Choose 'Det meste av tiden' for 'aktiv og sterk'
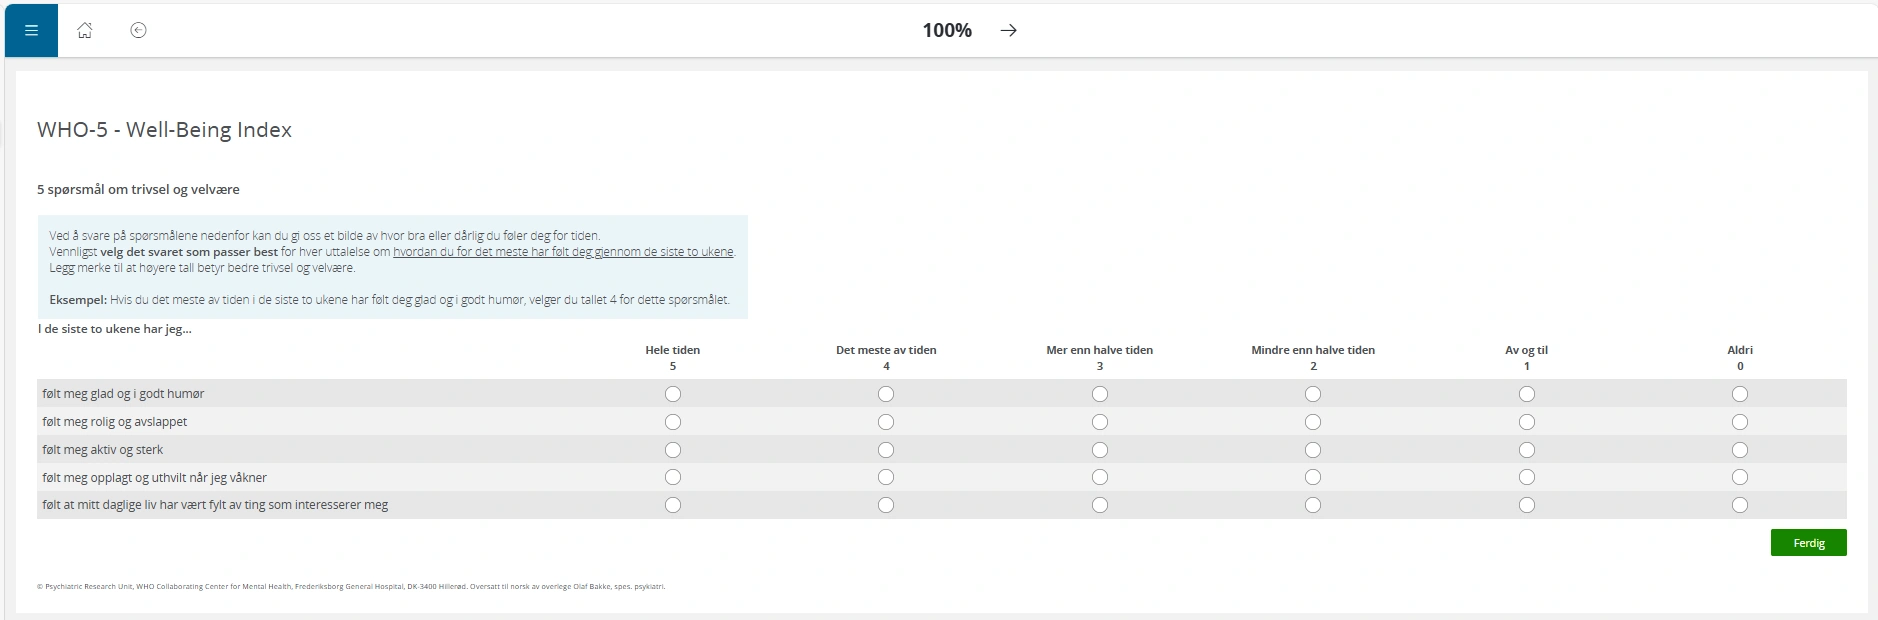This screenshot has width=1878, height=620. pos(886,450)
